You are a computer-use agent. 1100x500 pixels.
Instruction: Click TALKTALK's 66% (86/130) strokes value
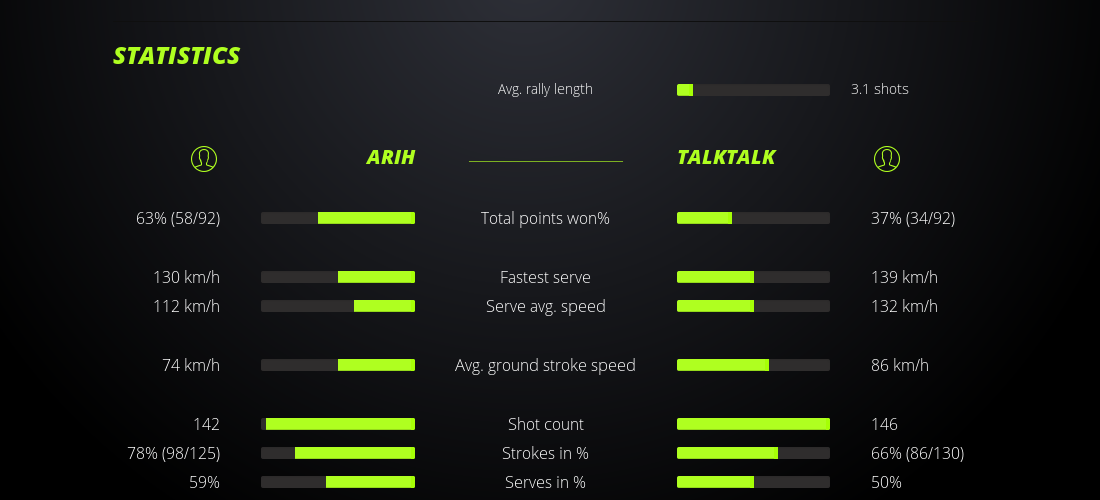(917, 453)
